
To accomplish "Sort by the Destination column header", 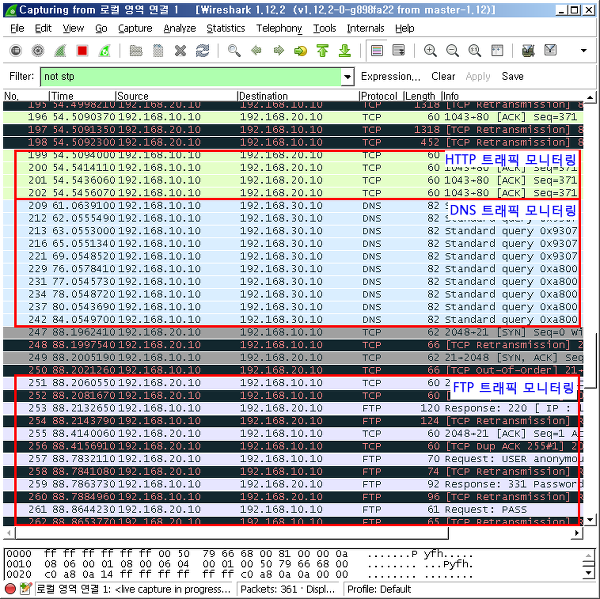I will (x=298, y=96).
